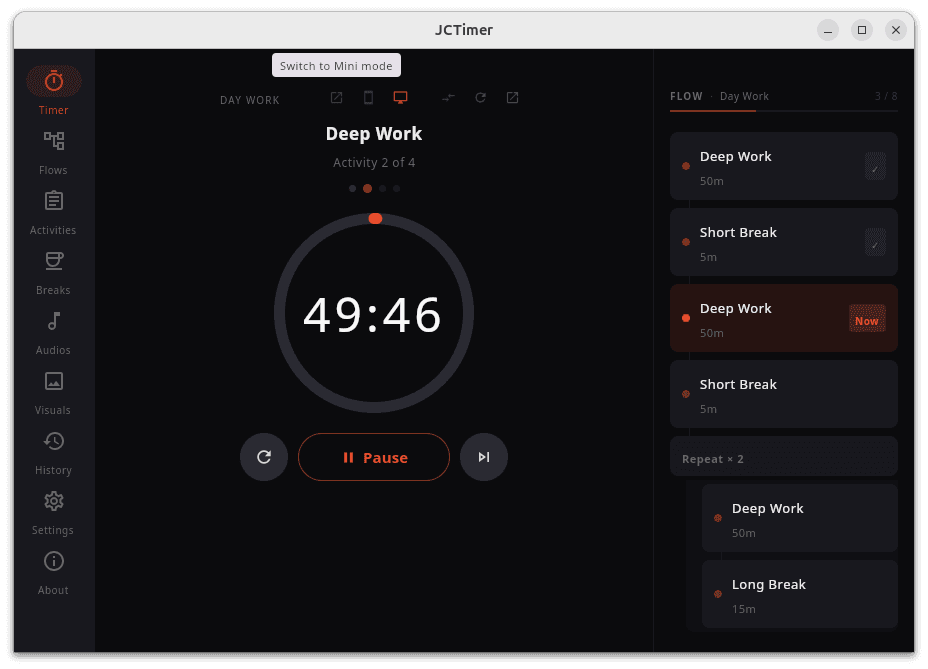This screenshot has width=928, height=669.
Task: Click the FLOW panel heading
Action: pyautogui.click(x=687, y=96)
